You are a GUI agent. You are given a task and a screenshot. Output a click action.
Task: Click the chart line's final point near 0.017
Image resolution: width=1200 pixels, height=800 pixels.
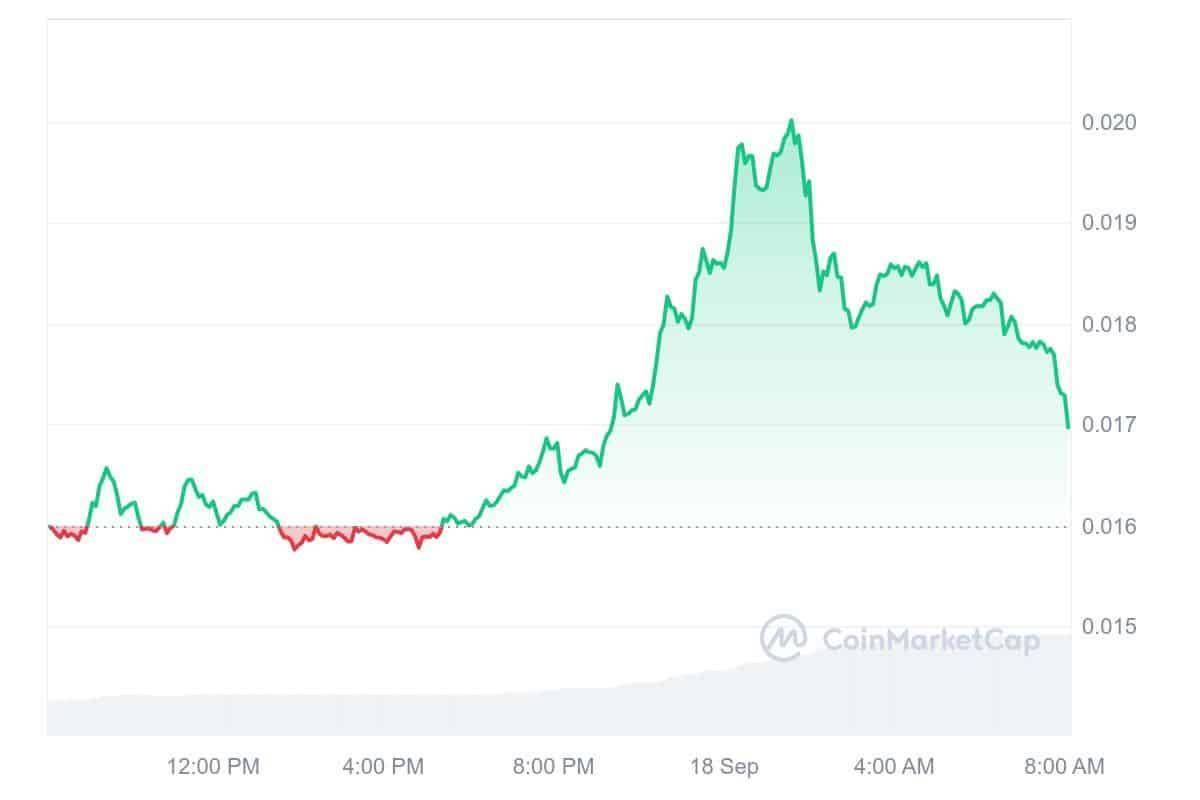pos(1068,427)
